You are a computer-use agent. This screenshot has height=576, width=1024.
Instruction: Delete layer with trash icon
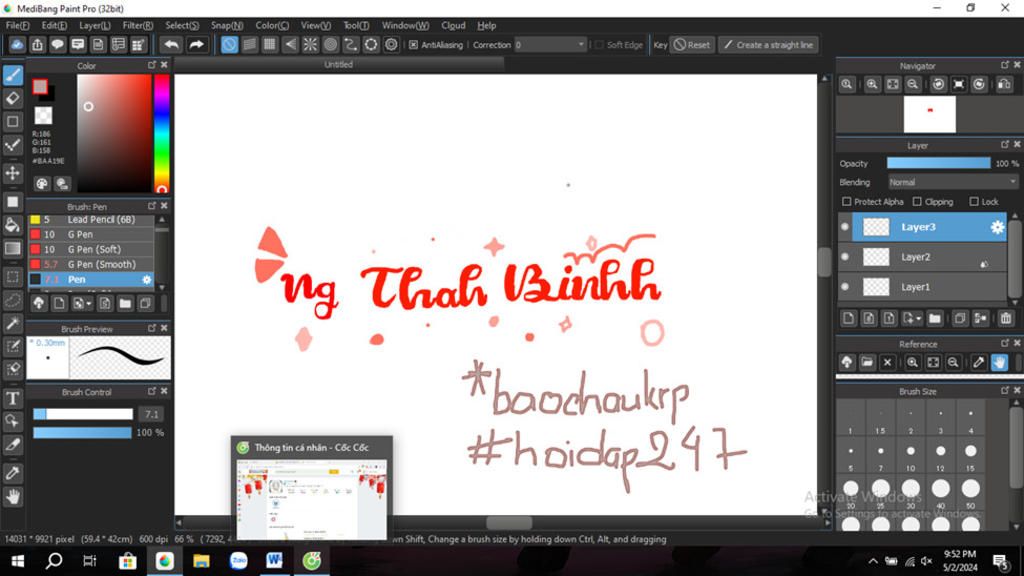pos(1006,319)
